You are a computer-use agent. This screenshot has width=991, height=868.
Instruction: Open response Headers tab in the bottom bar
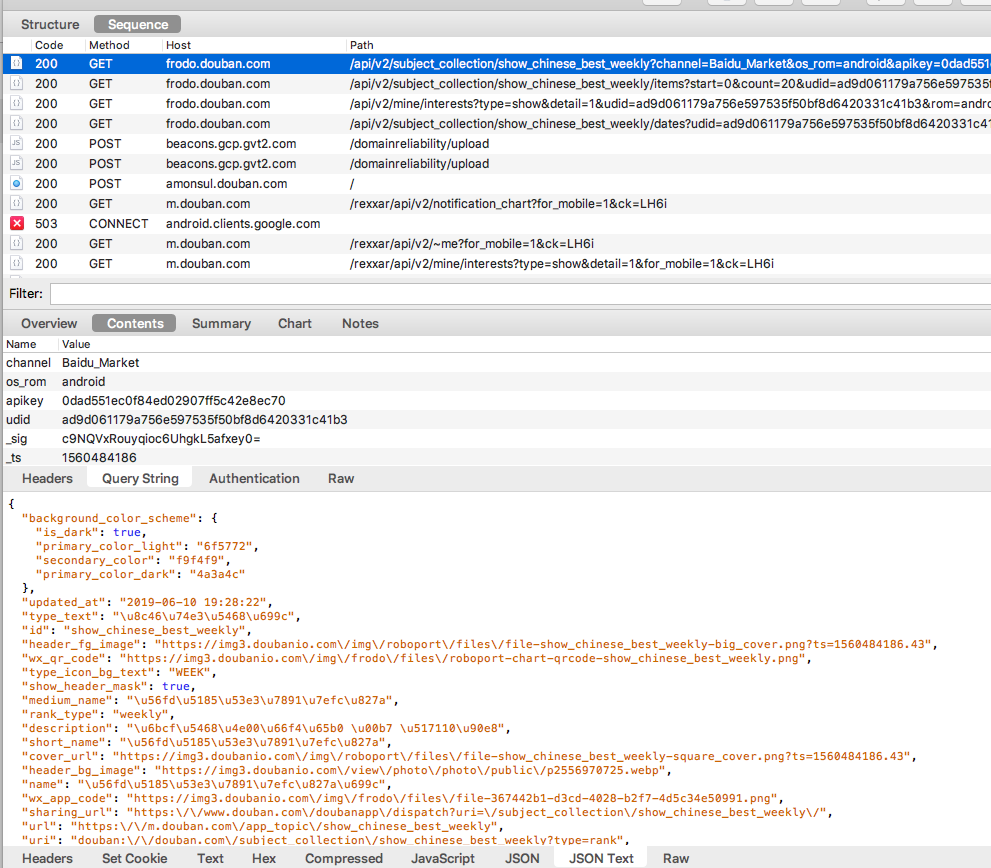tap(47, 858)
